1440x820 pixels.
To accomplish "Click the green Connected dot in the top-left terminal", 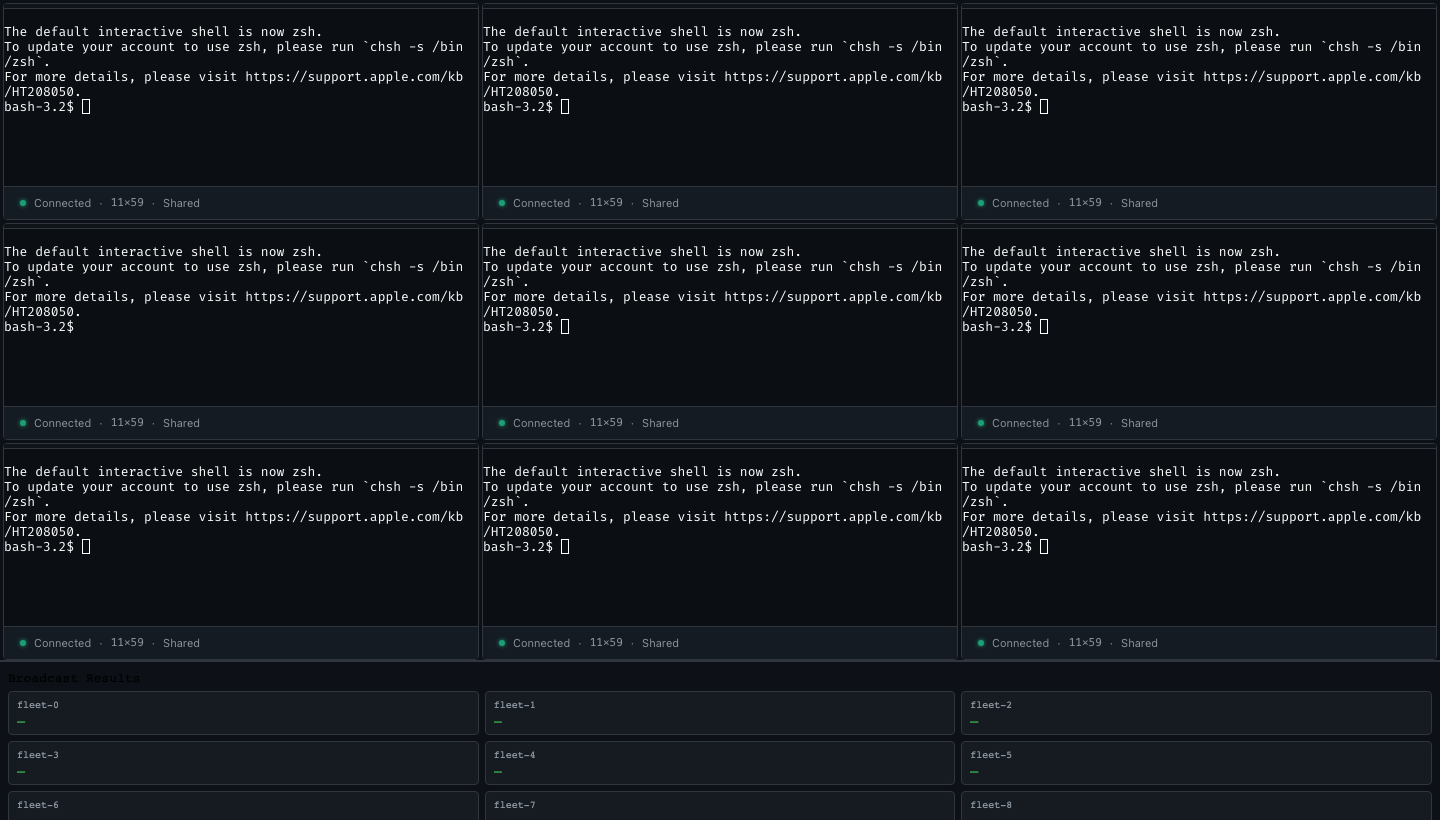I will (23, 203).
